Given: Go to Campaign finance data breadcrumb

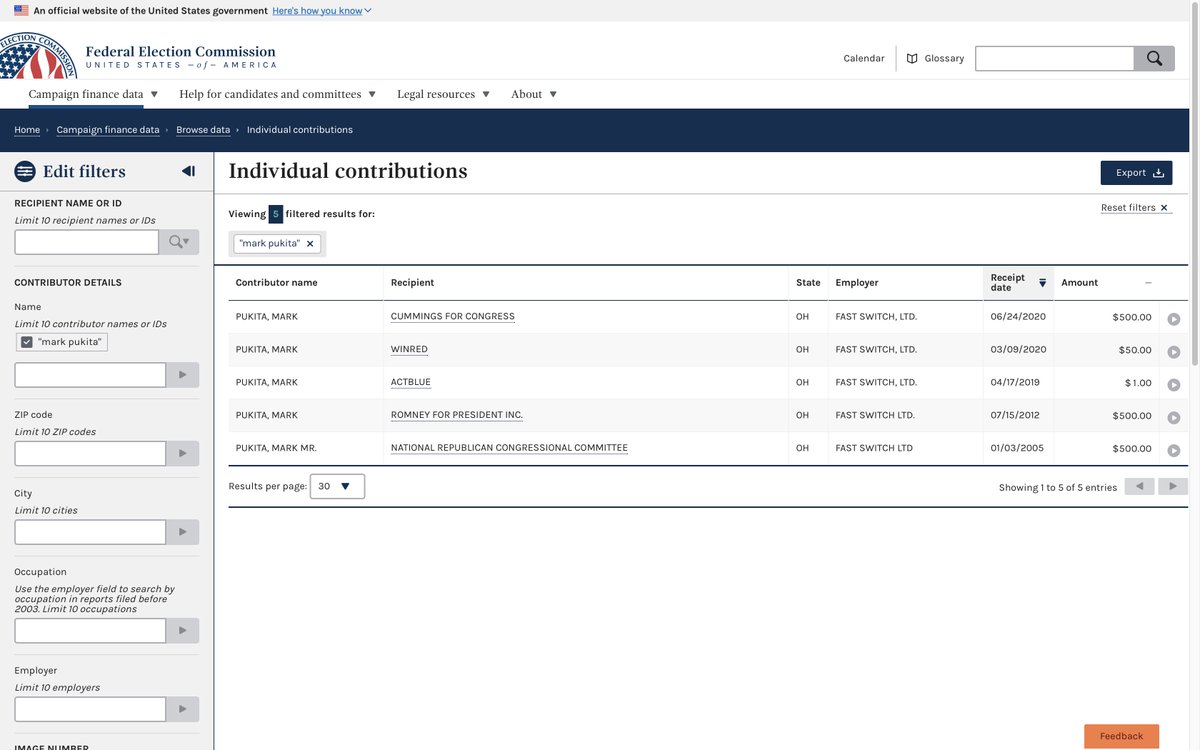Looking at the screenshot, I should tap(108, 130).
